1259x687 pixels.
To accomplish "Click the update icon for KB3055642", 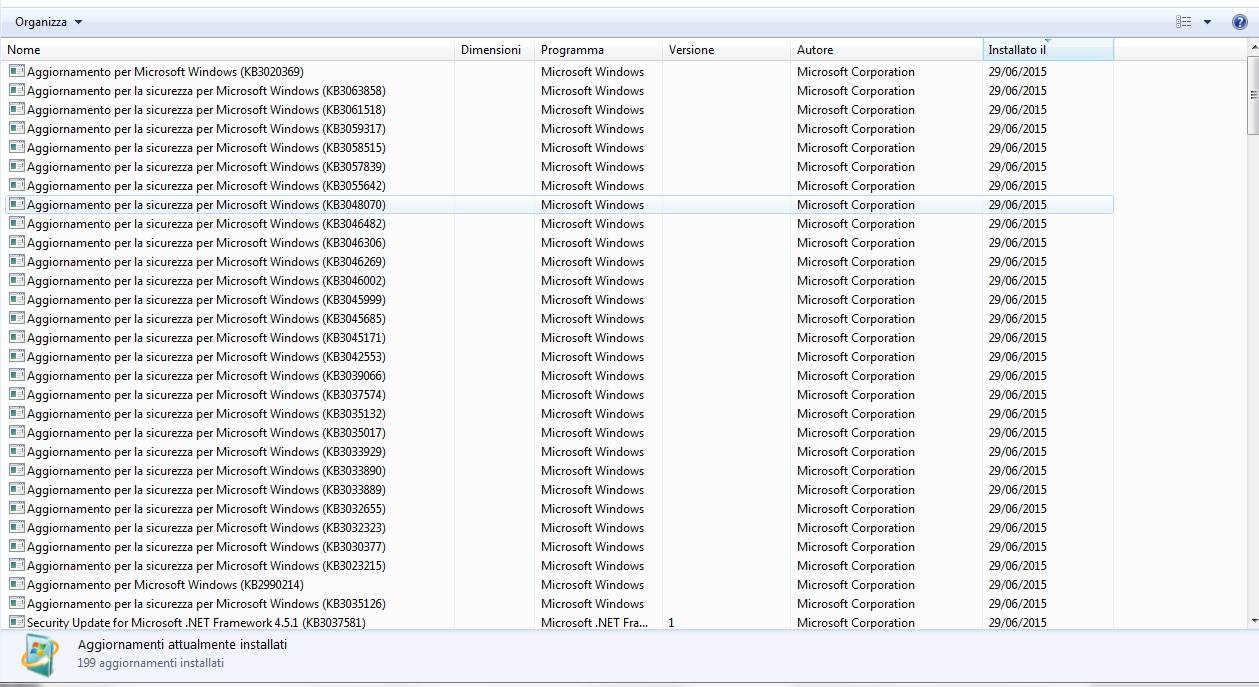I will coord(16,185).
